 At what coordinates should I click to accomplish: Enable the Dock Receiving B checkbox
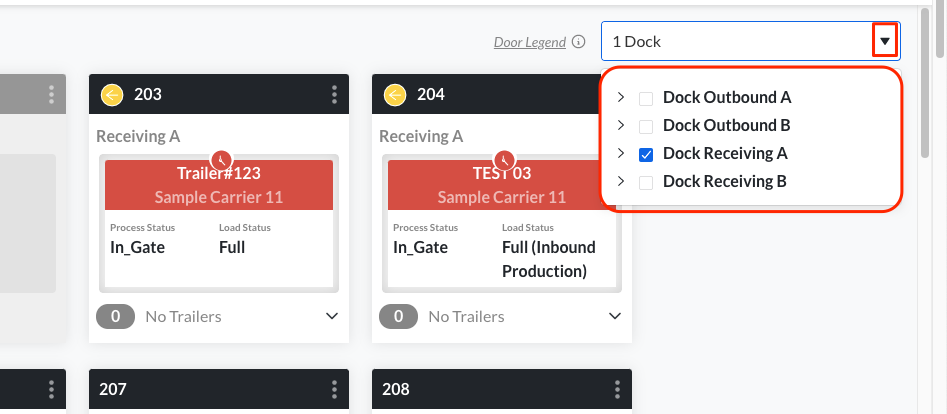coord(646,182)
